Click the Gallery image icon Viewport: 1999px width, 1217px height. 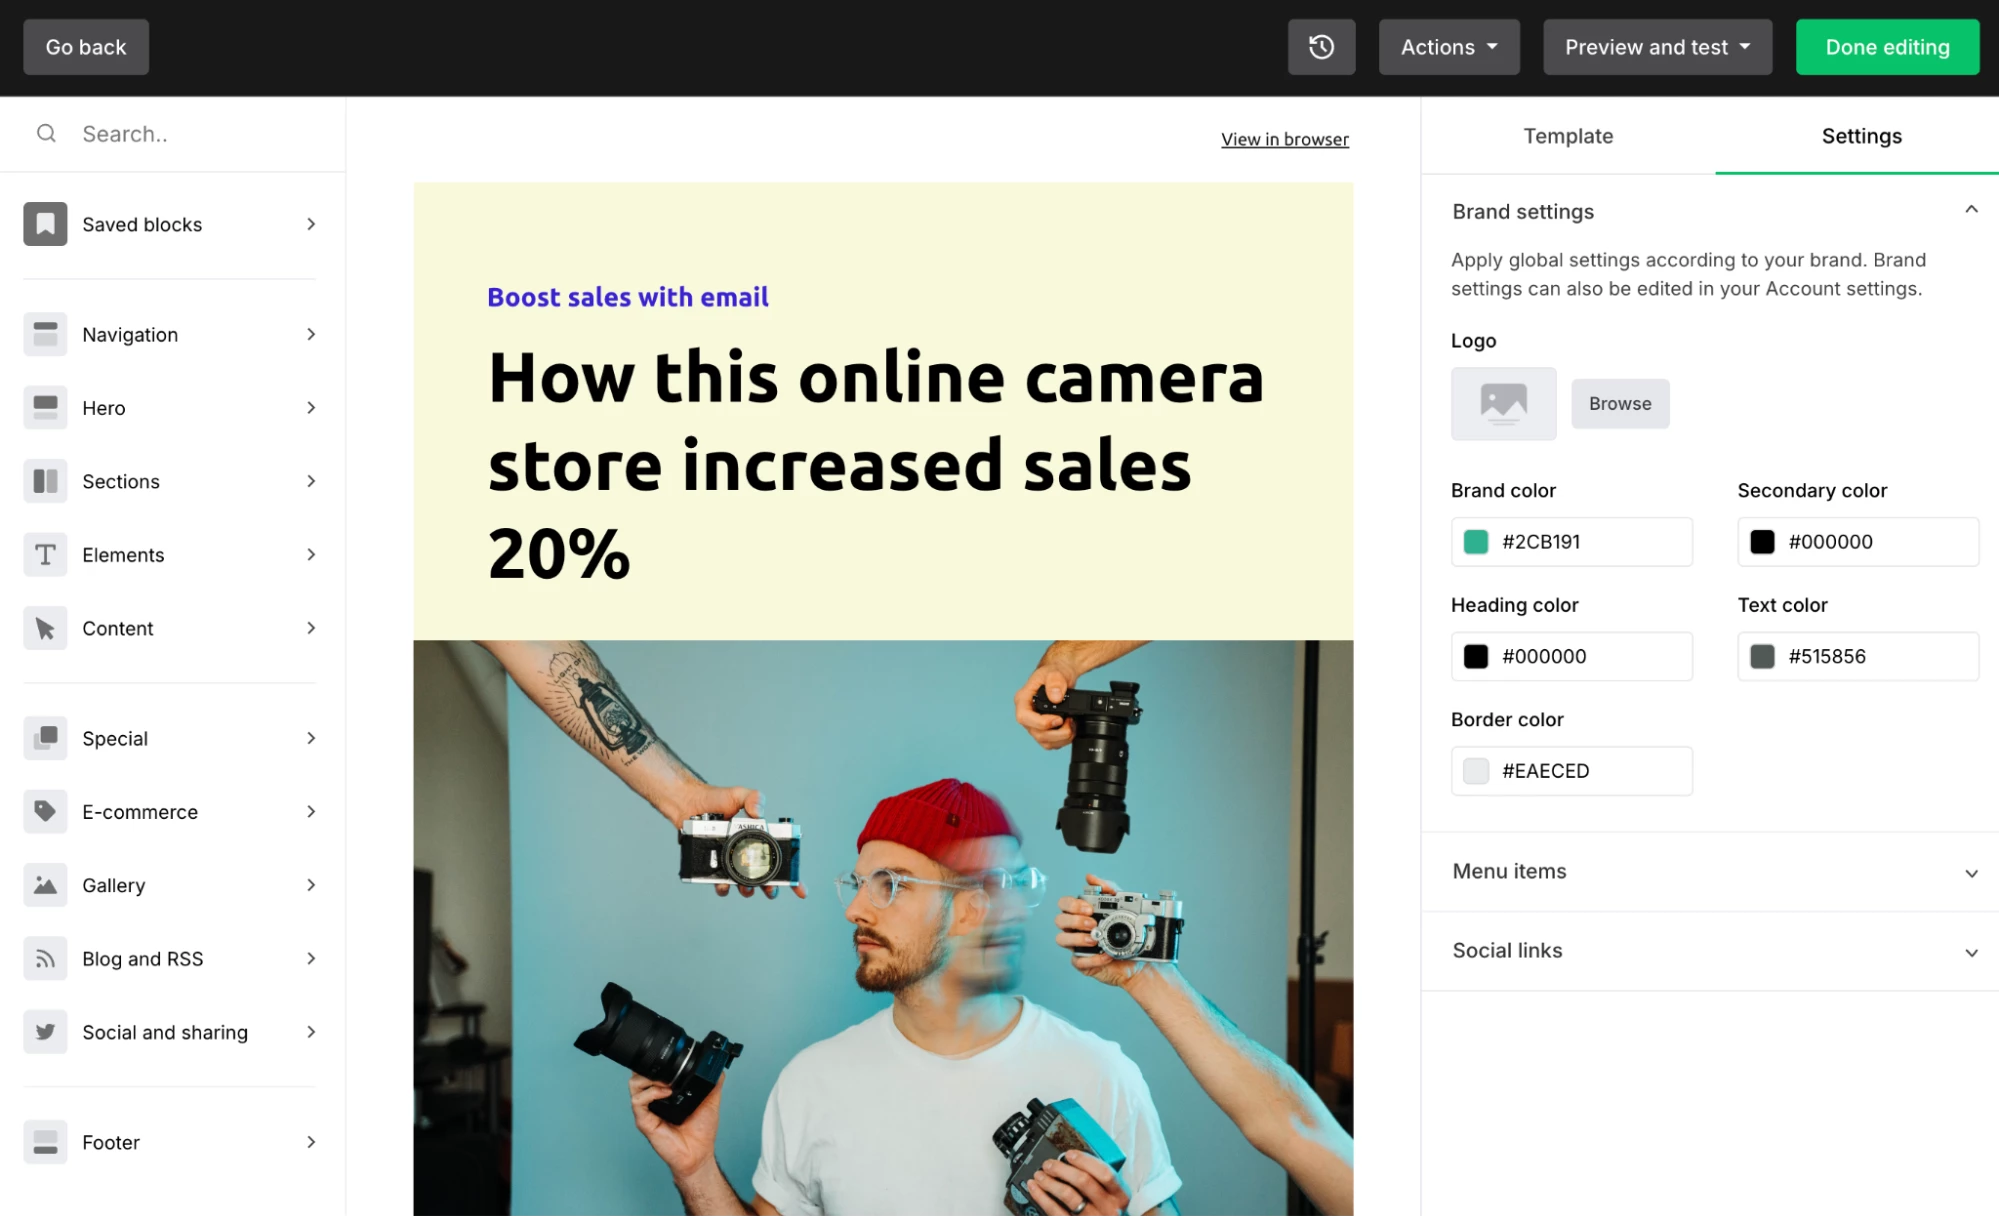point(45,885)
